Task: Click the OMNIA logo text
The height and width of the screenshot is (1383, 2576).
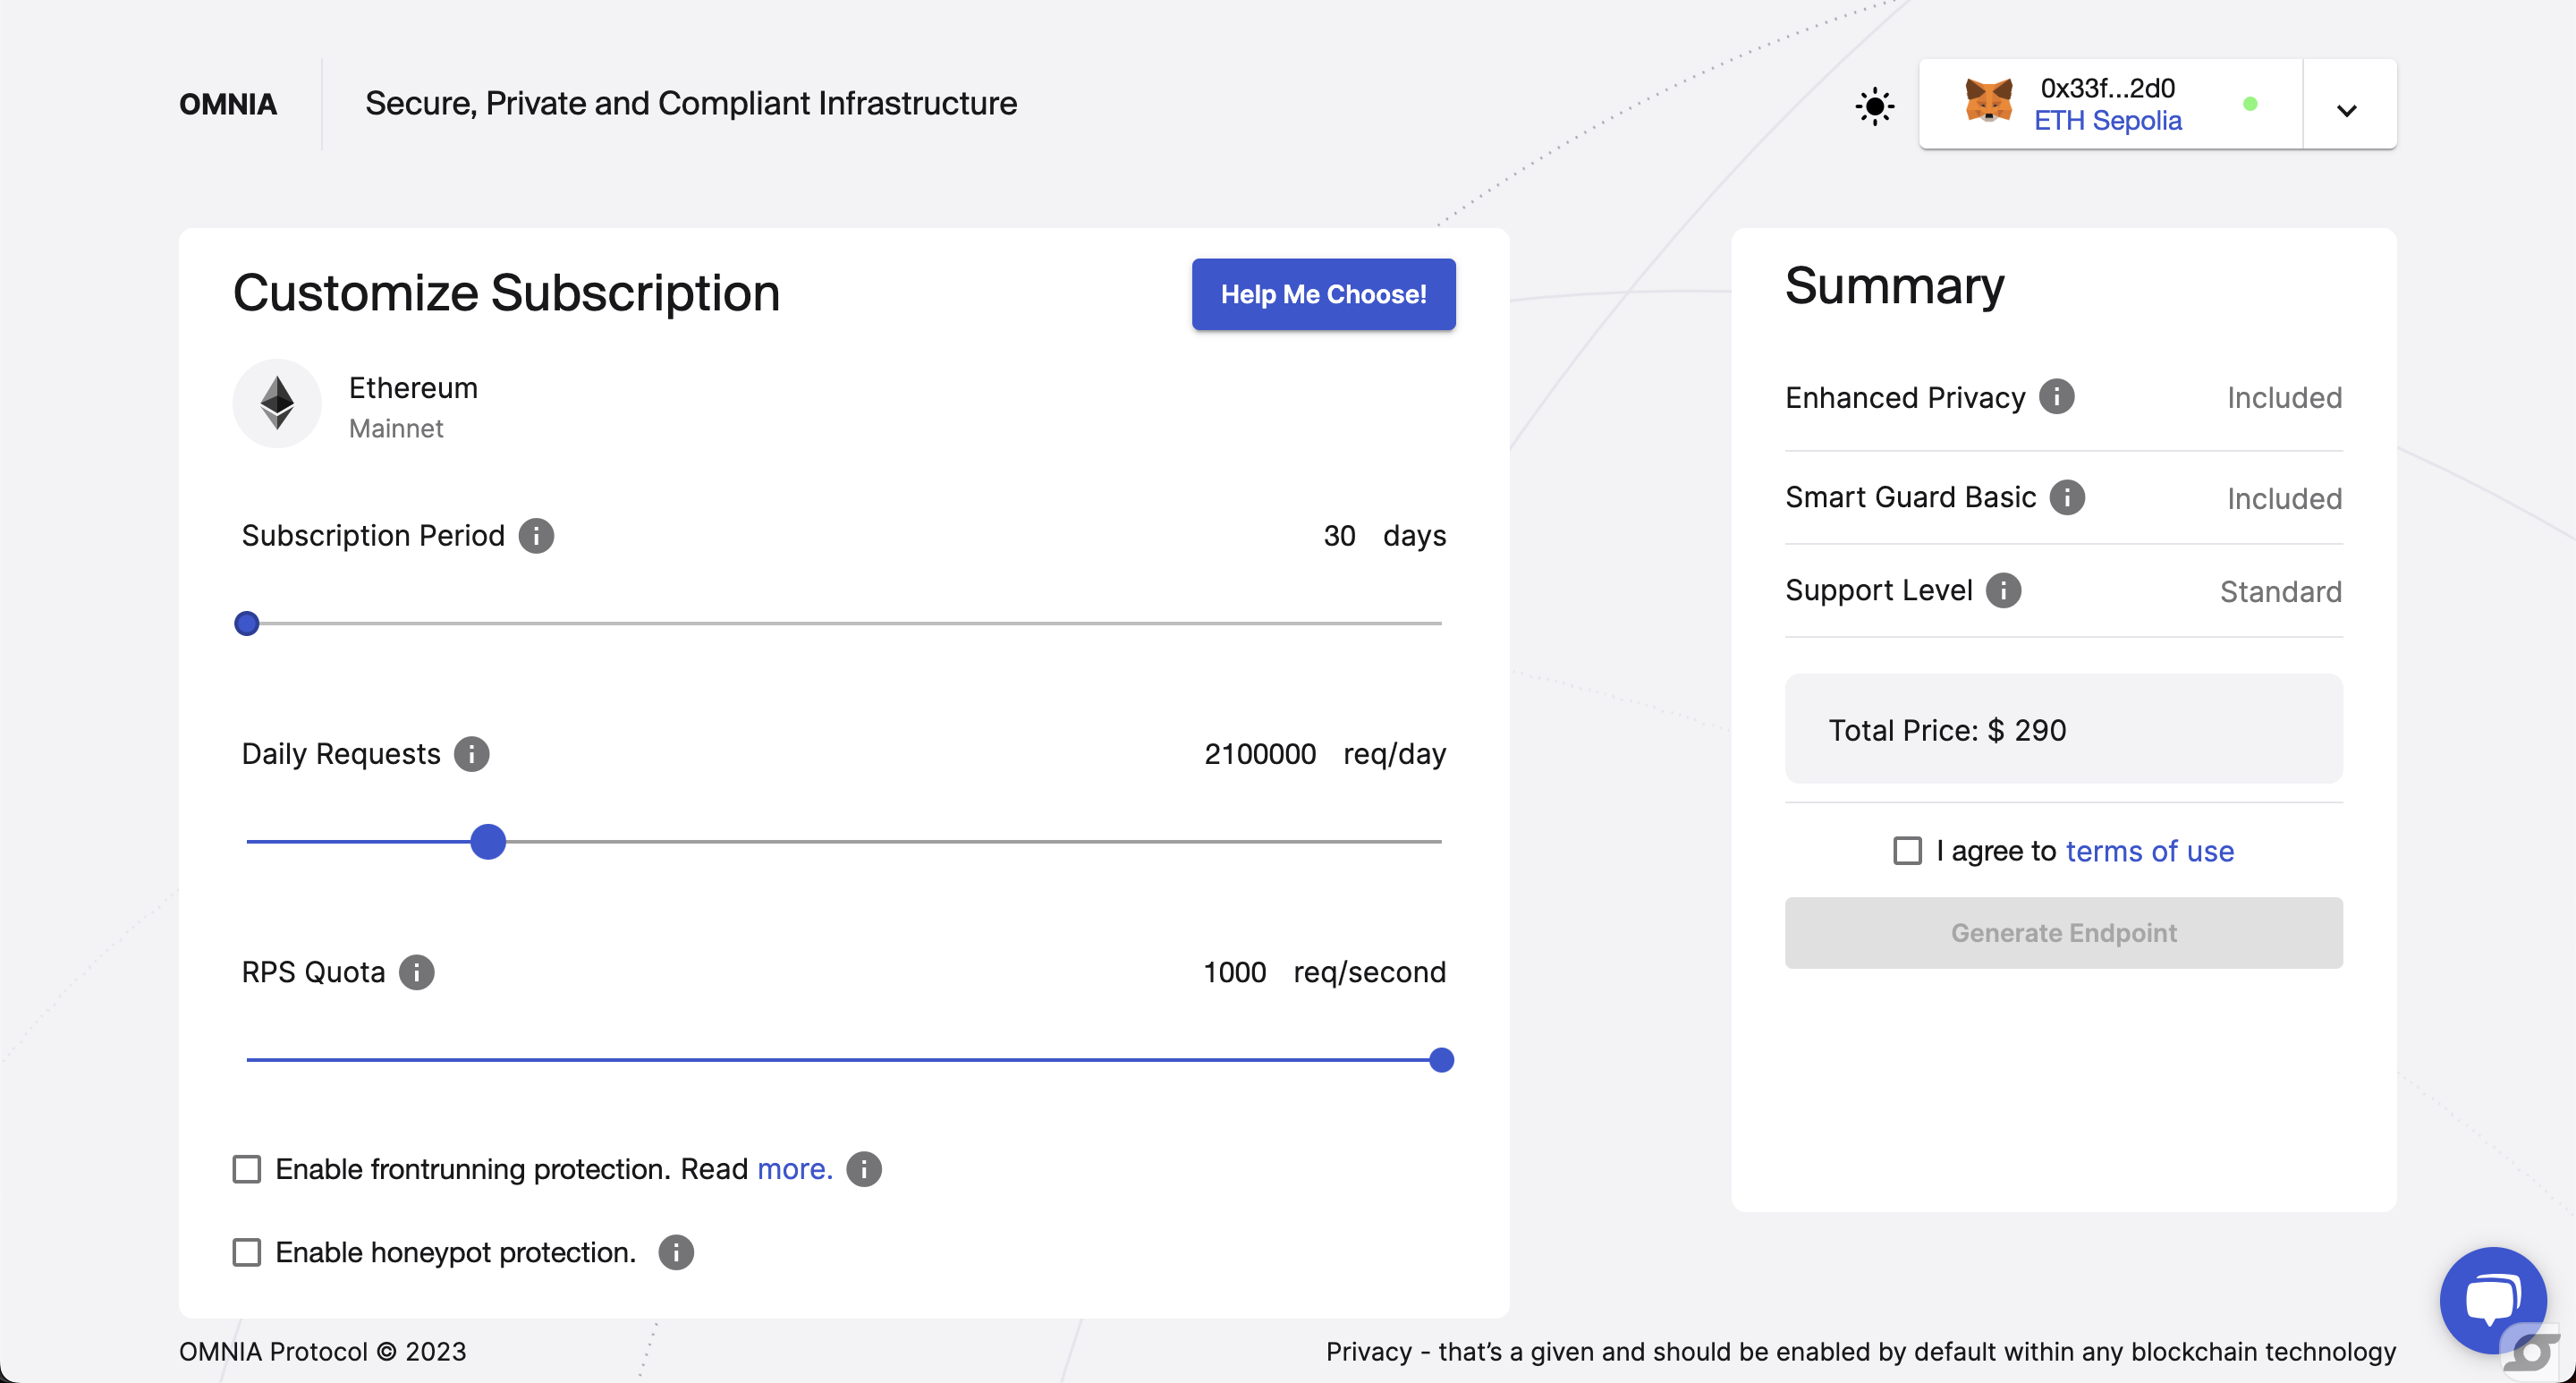Action: pos(228,104)
